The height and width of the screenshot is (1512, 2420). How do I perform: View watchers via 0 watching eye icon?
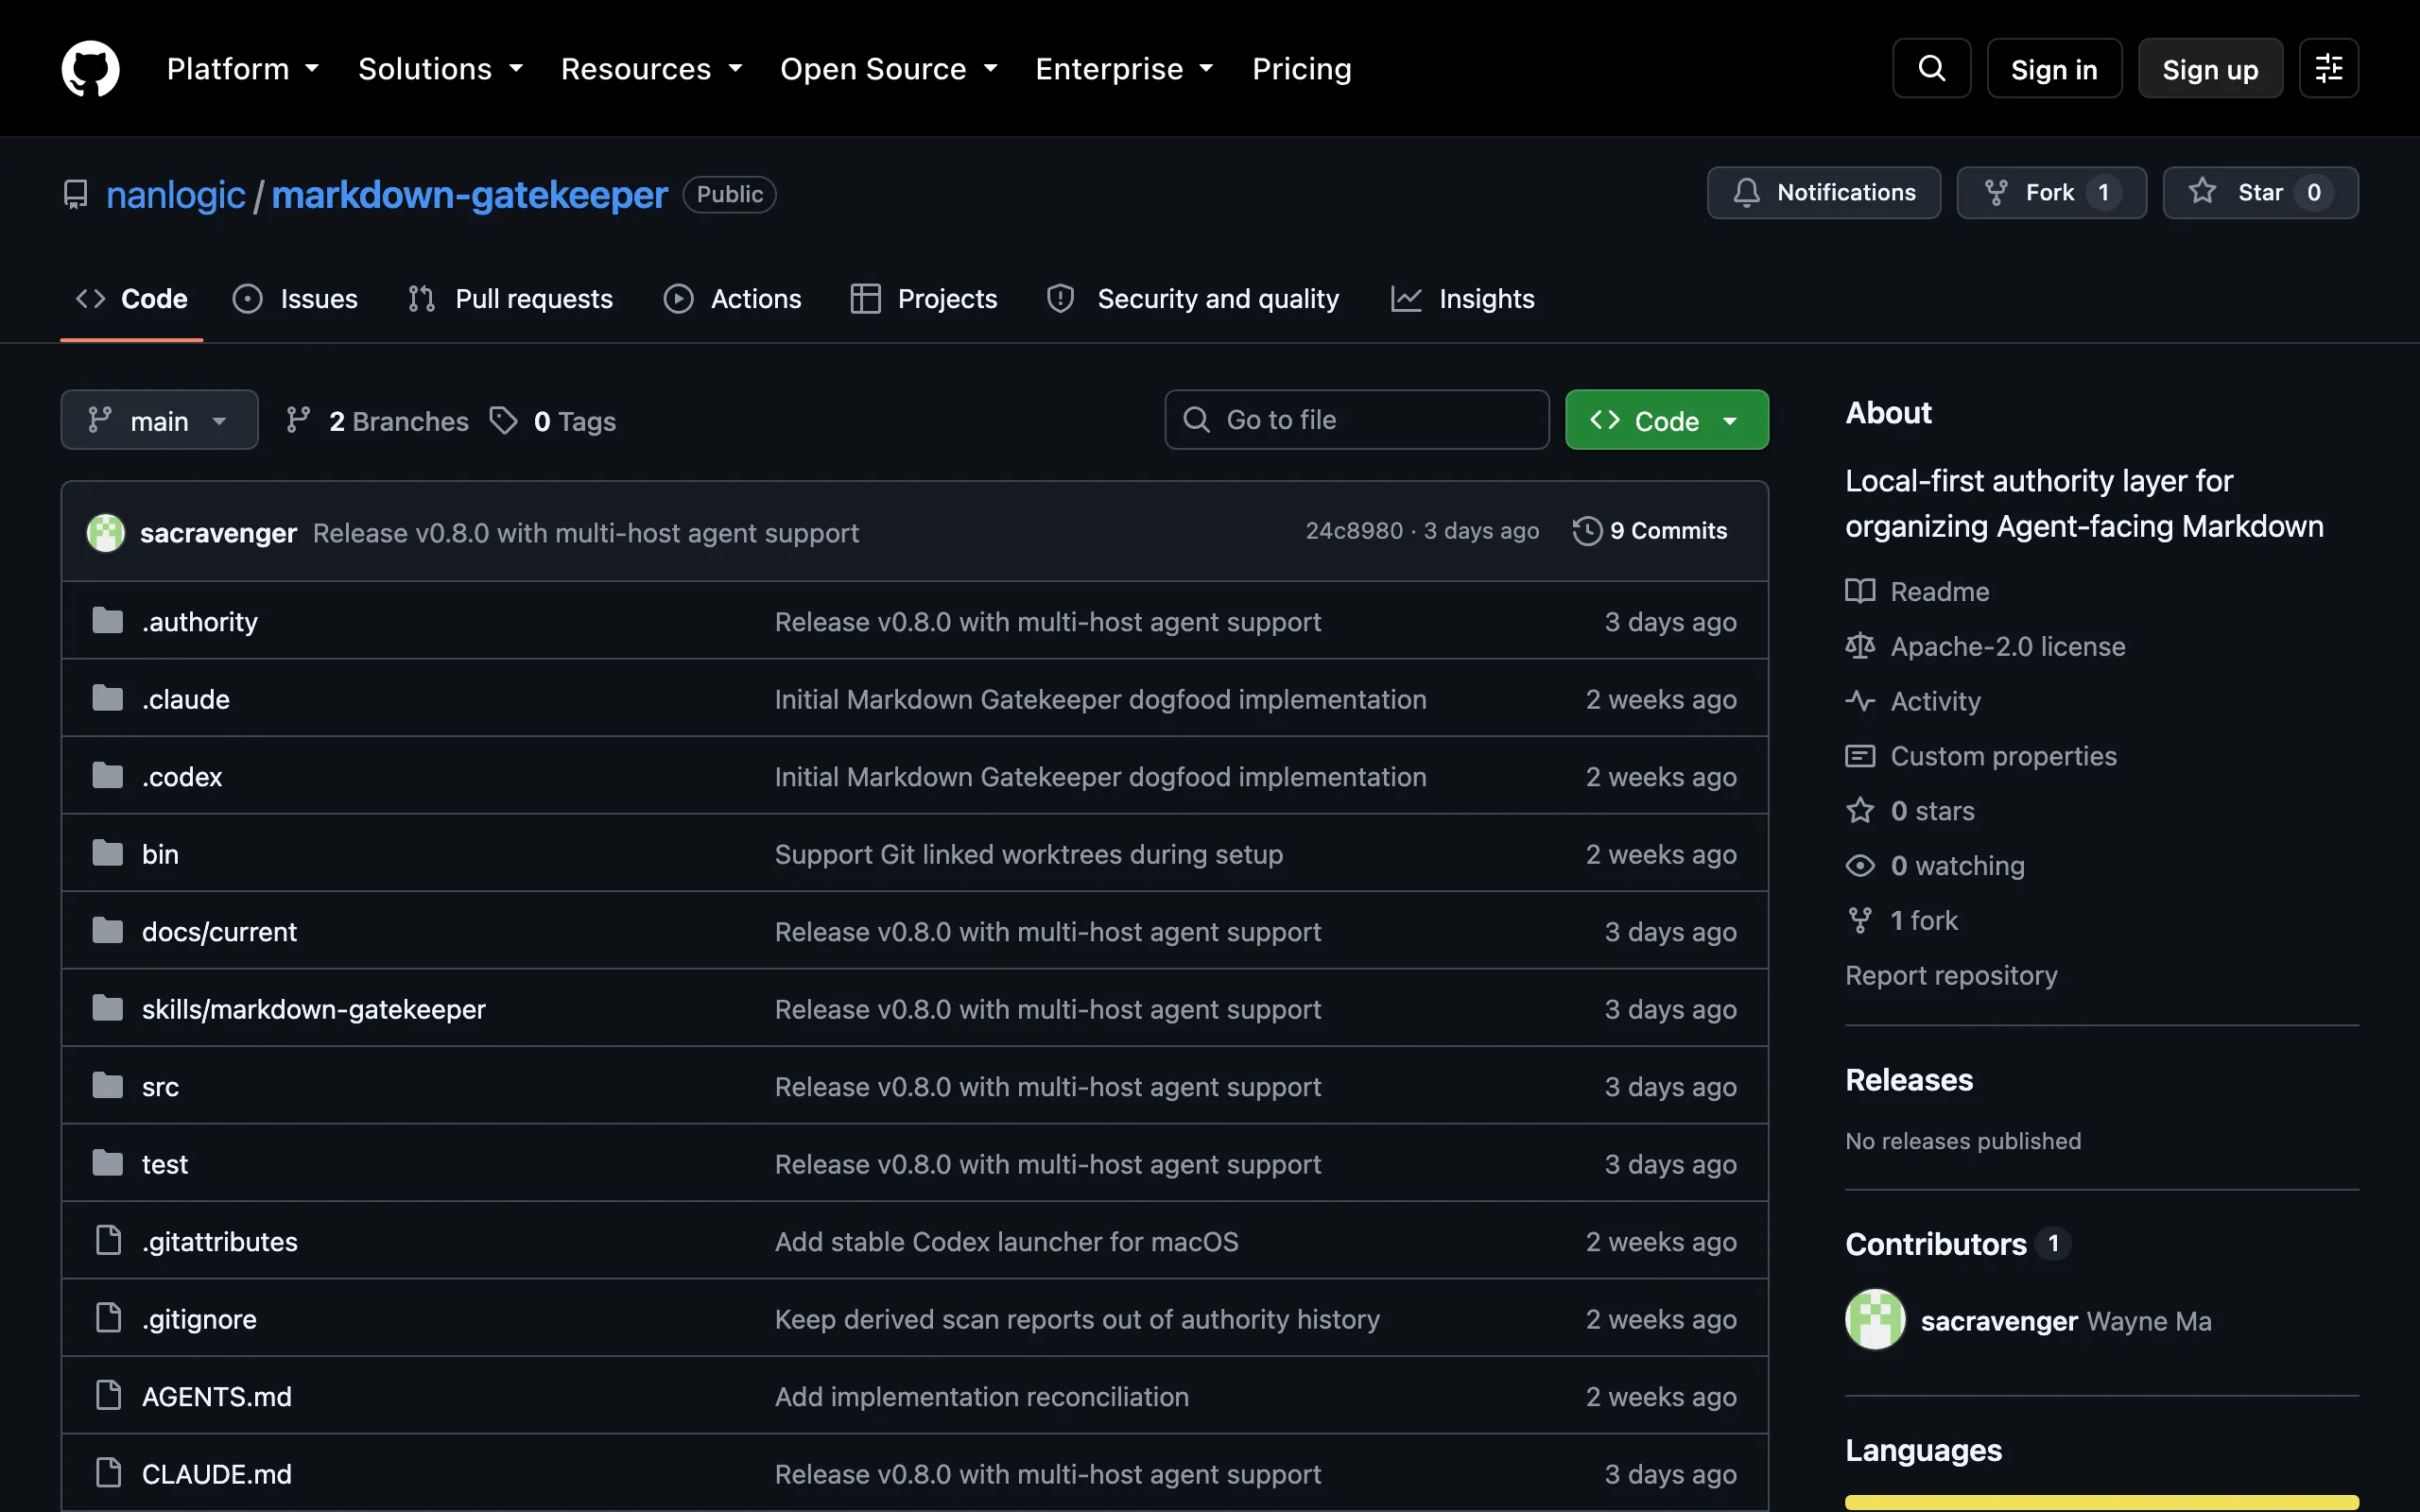point(1860,865)
